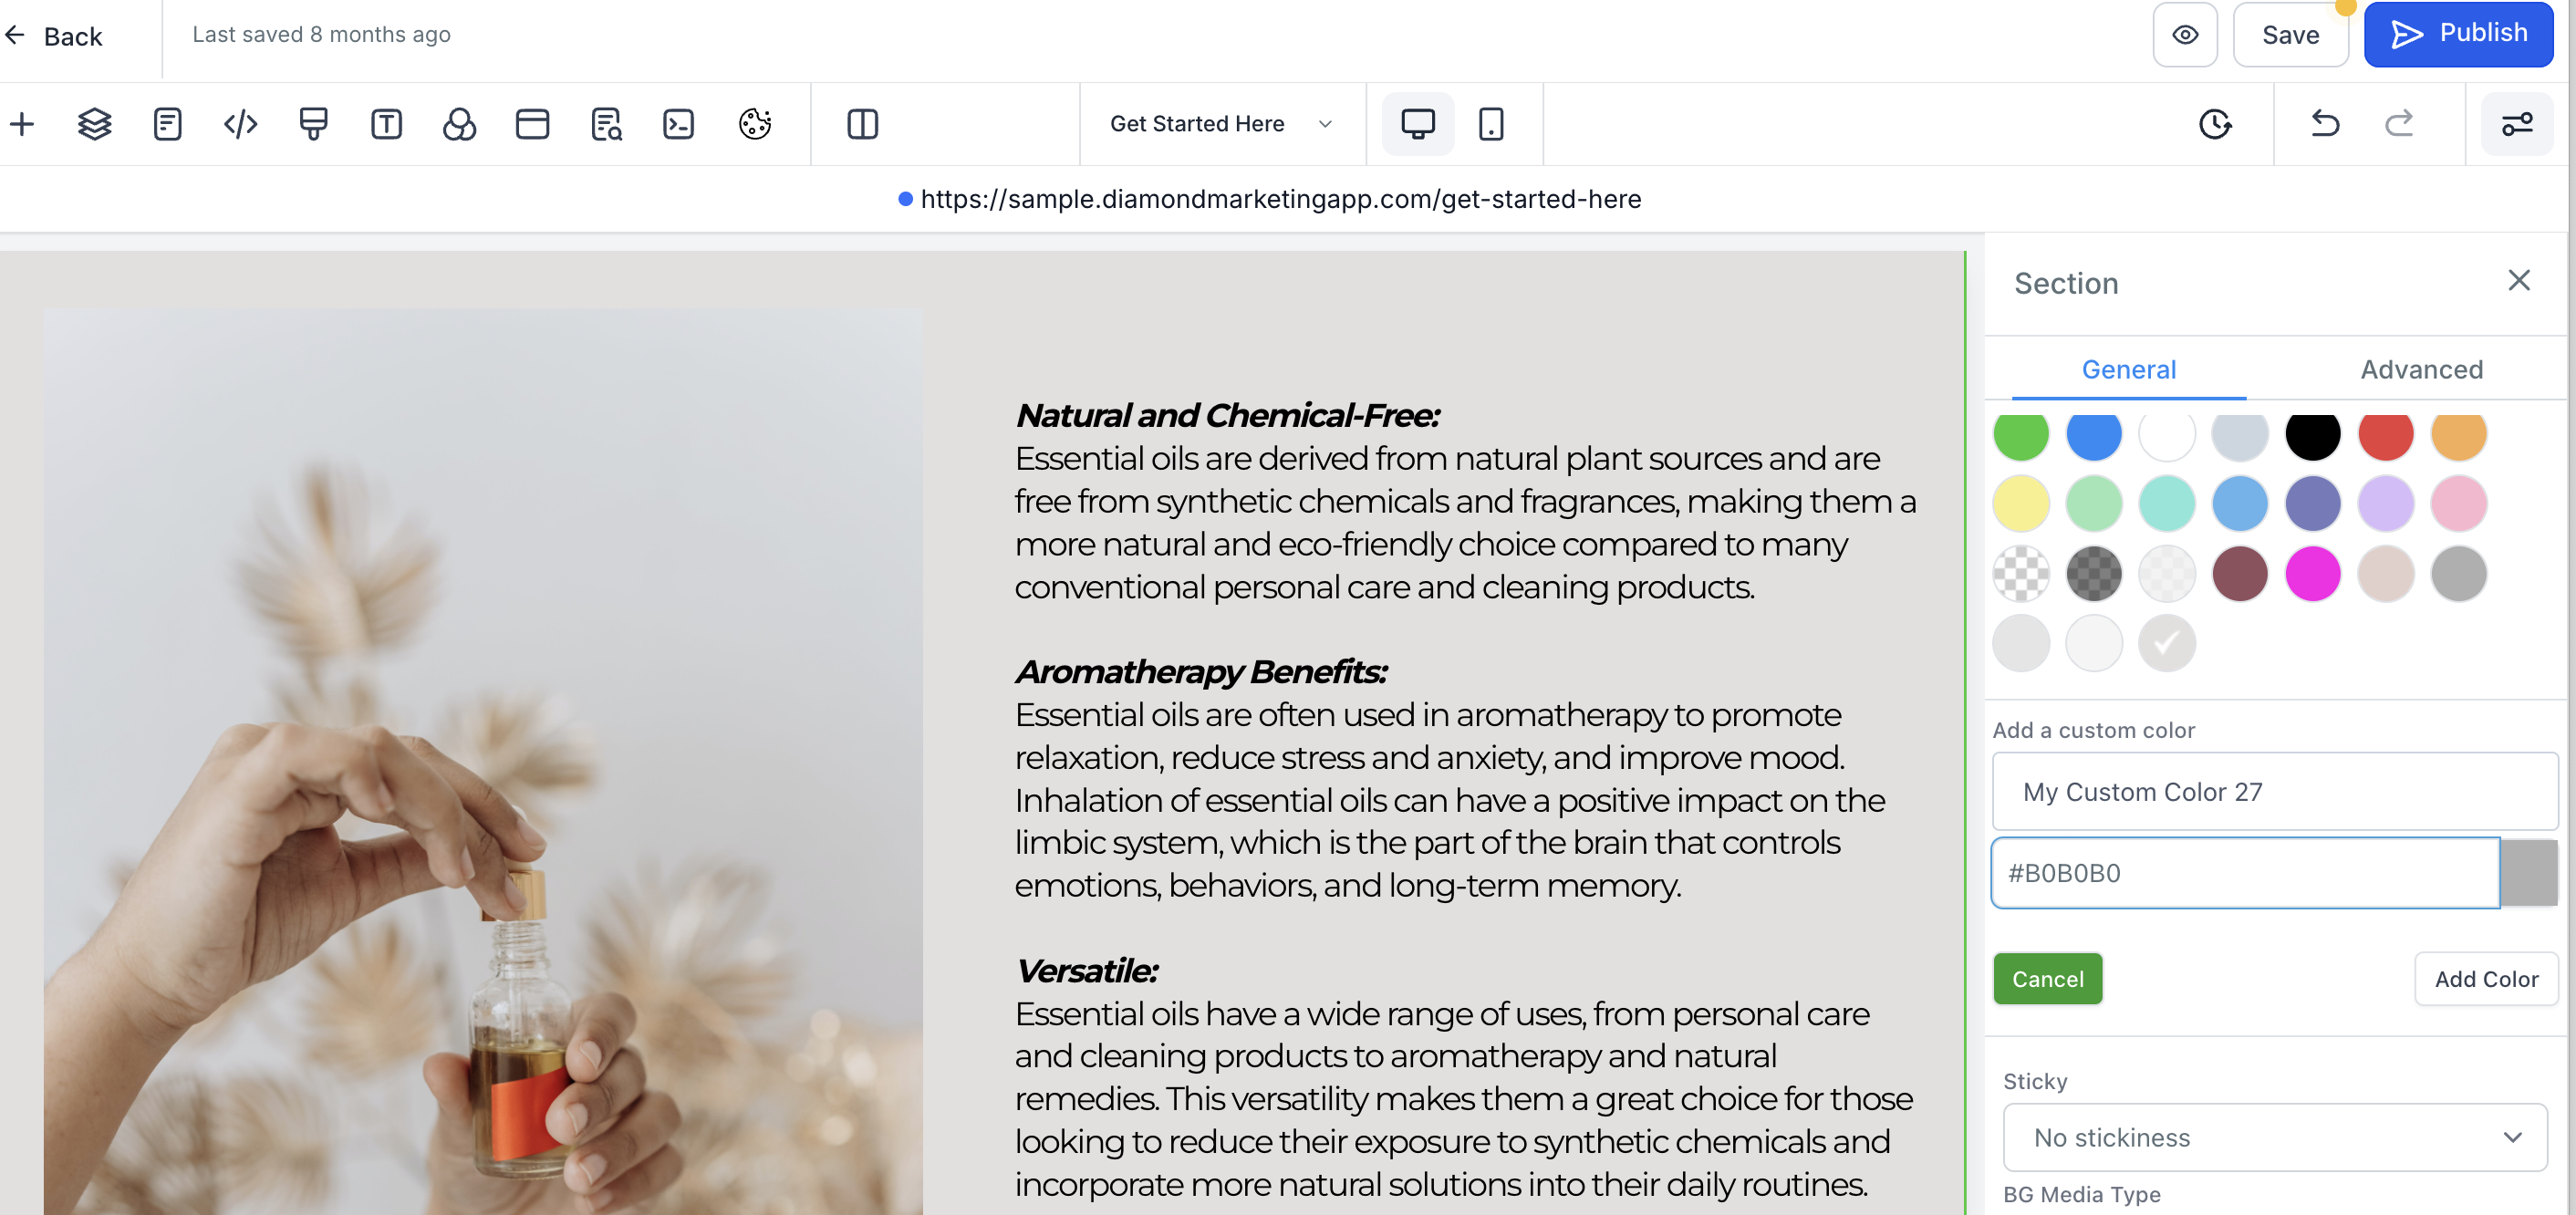The width and height of the screenshot is (2576, 1215).
Task: Click the #B0B0B0 hex color field
Action: point(2245,873)
